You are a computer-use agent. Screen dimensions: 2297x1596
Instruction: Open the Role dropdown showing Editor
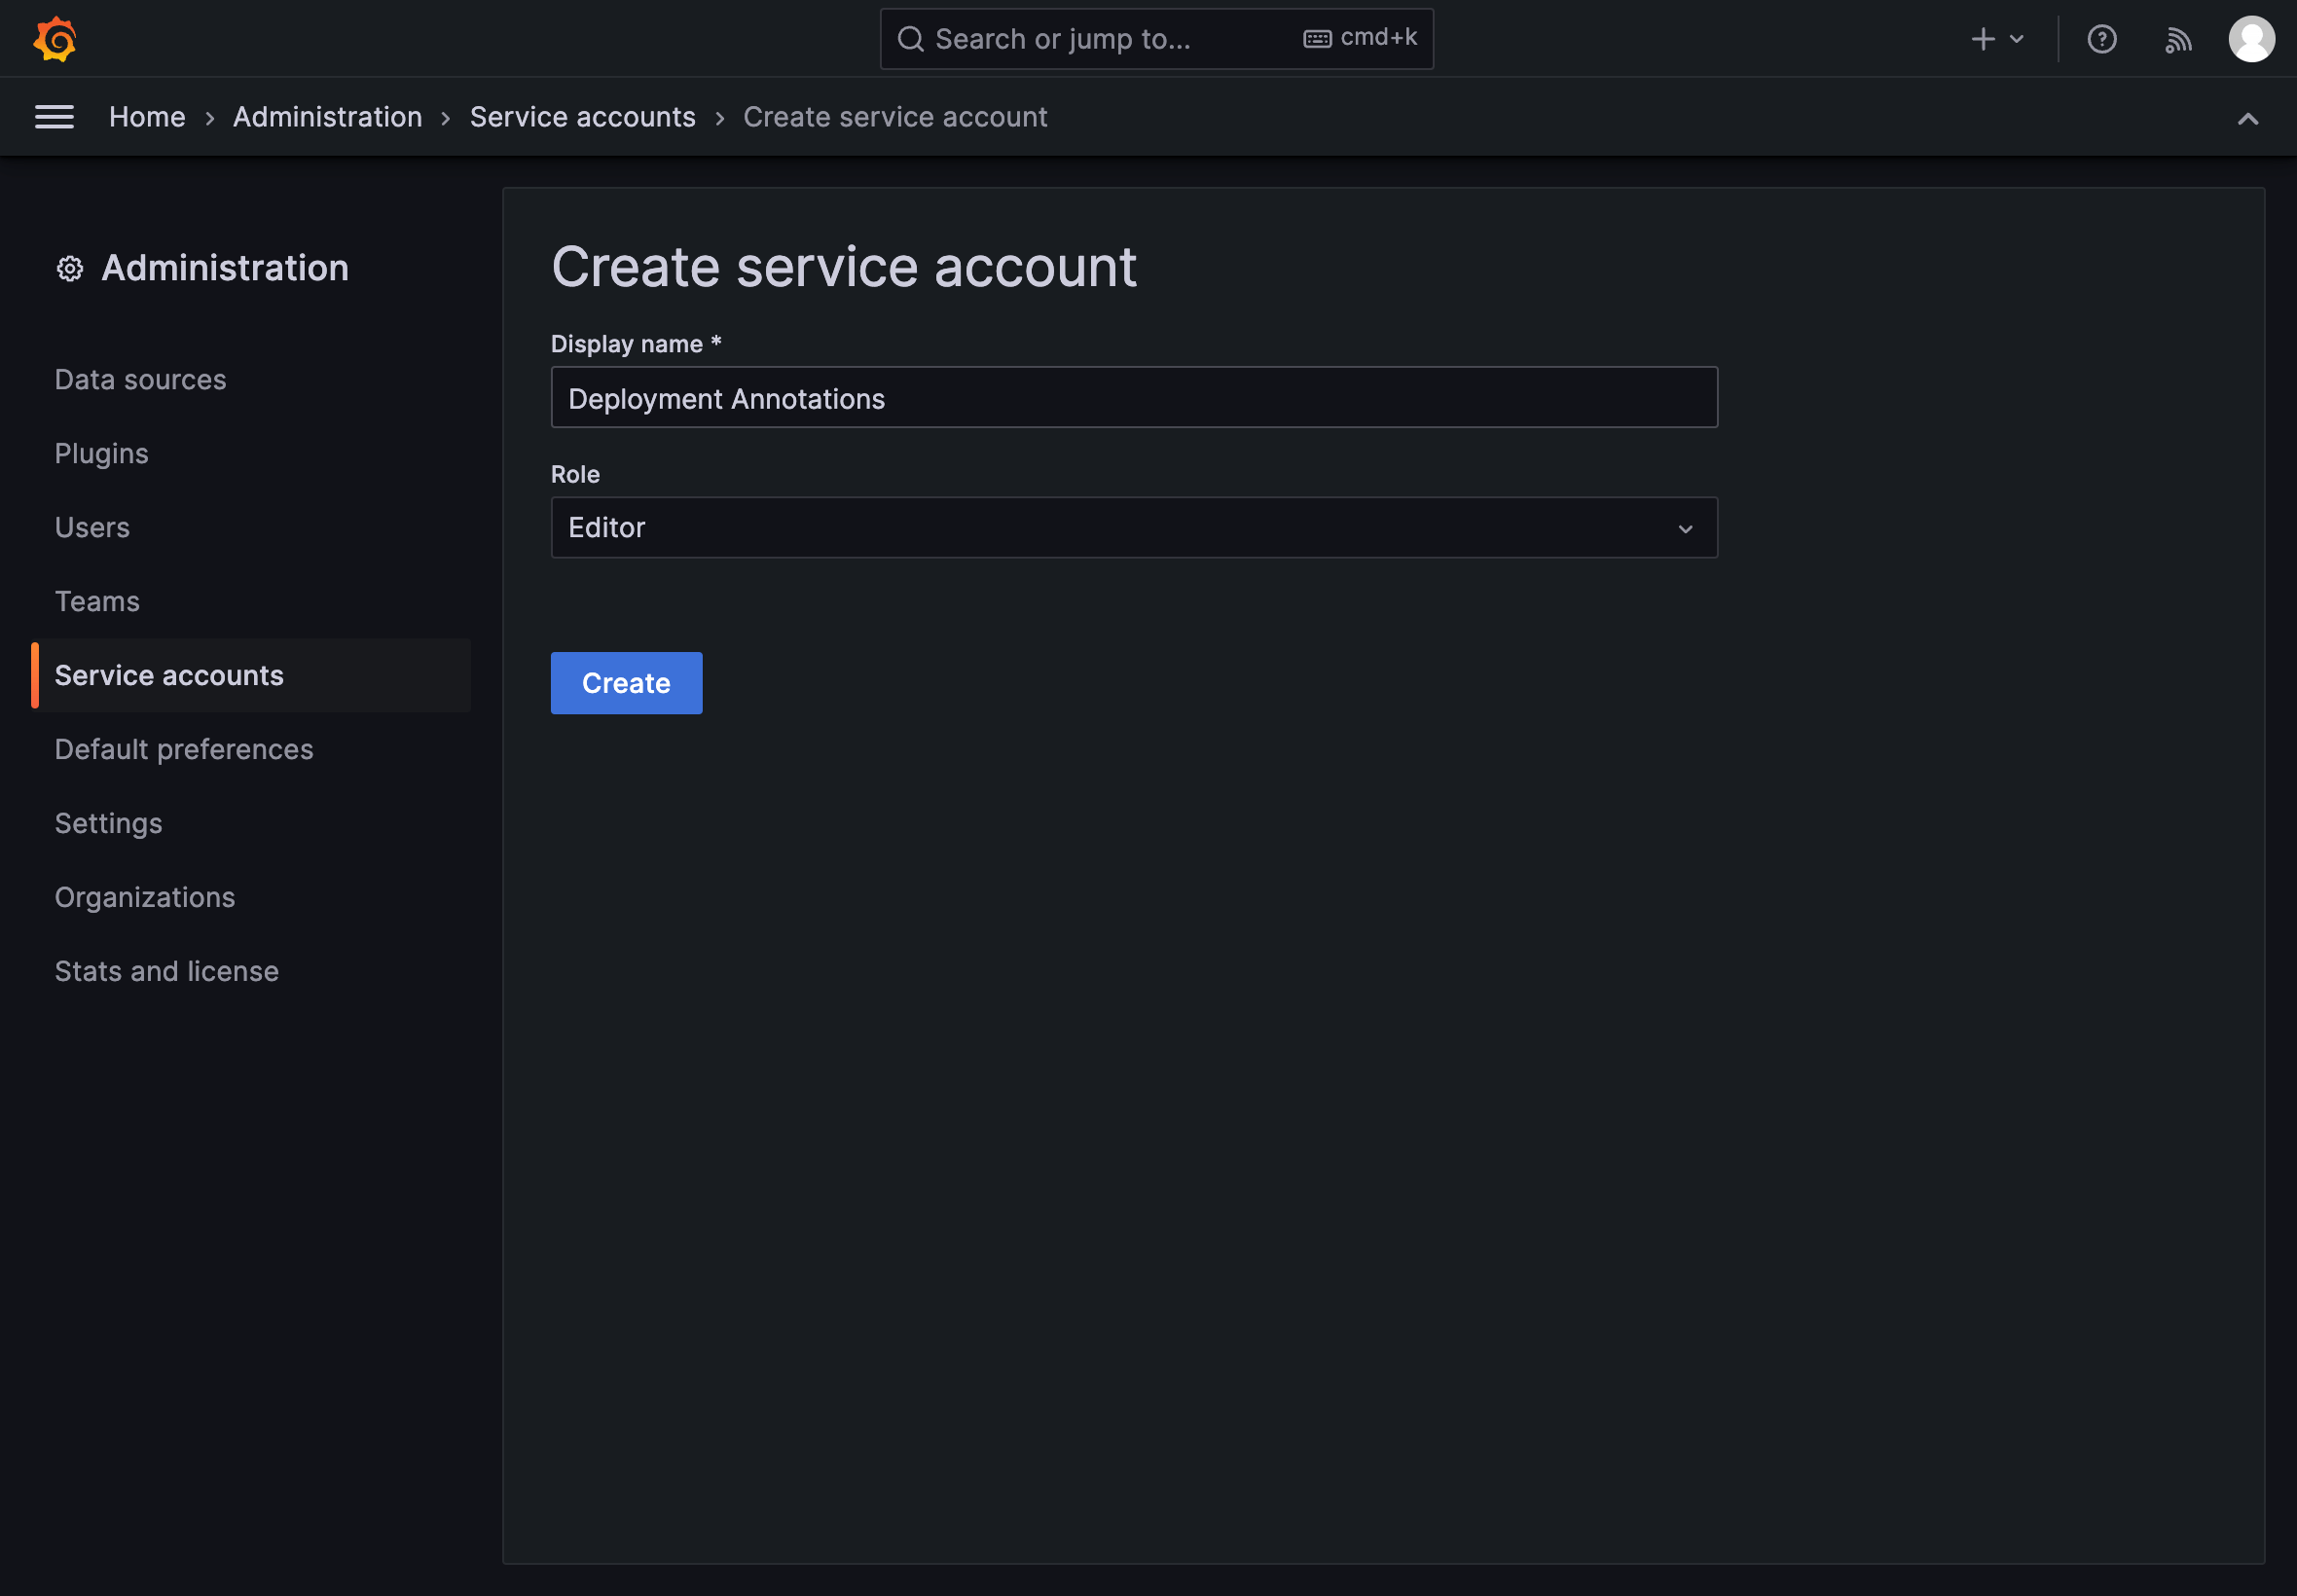tap(1132, 527)
